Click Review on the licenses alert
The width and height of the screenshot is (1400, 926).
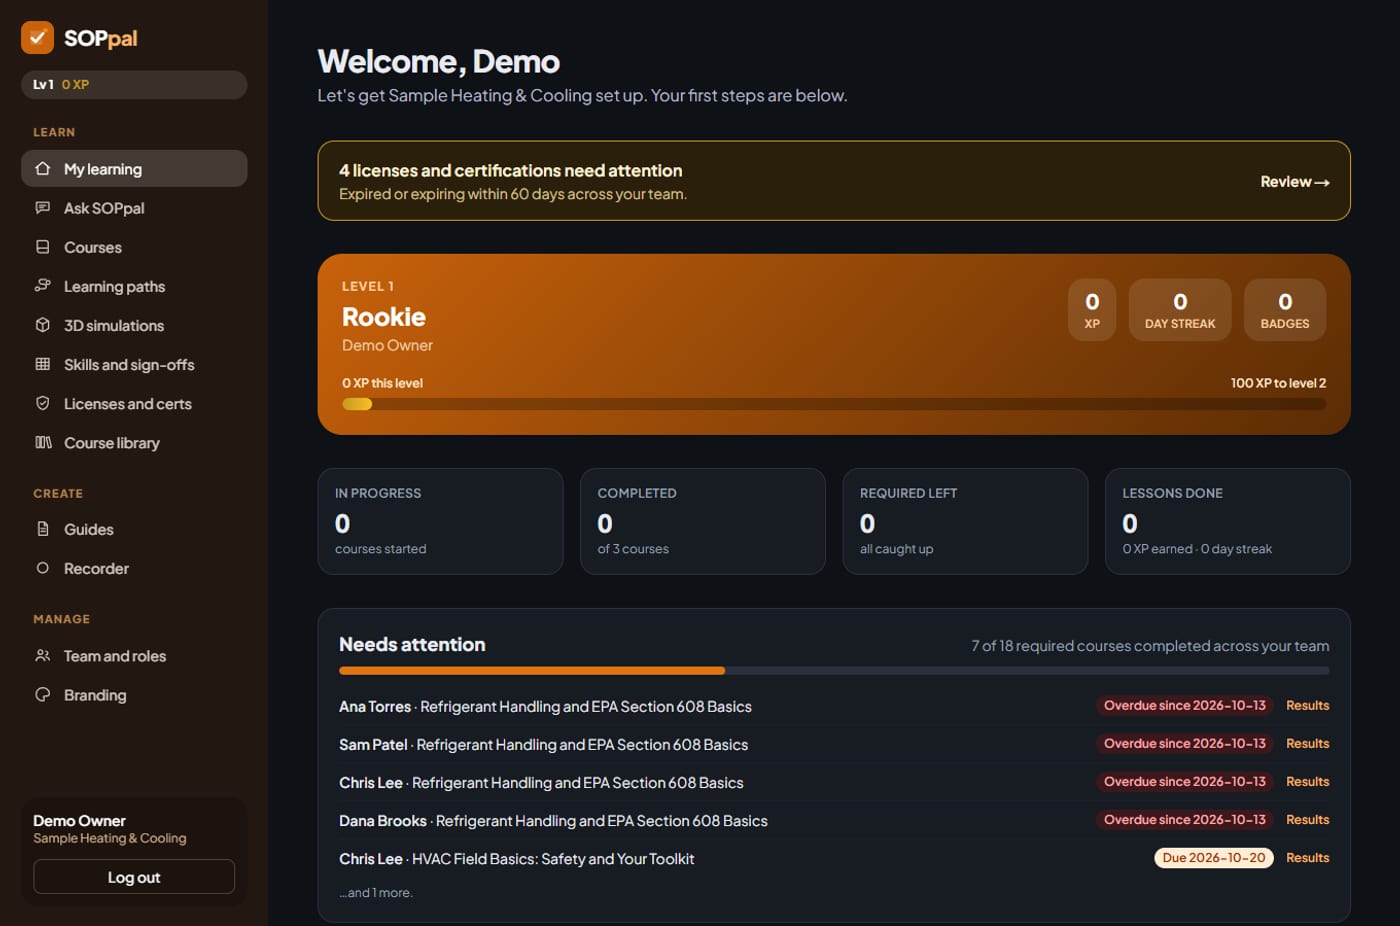1295,182
